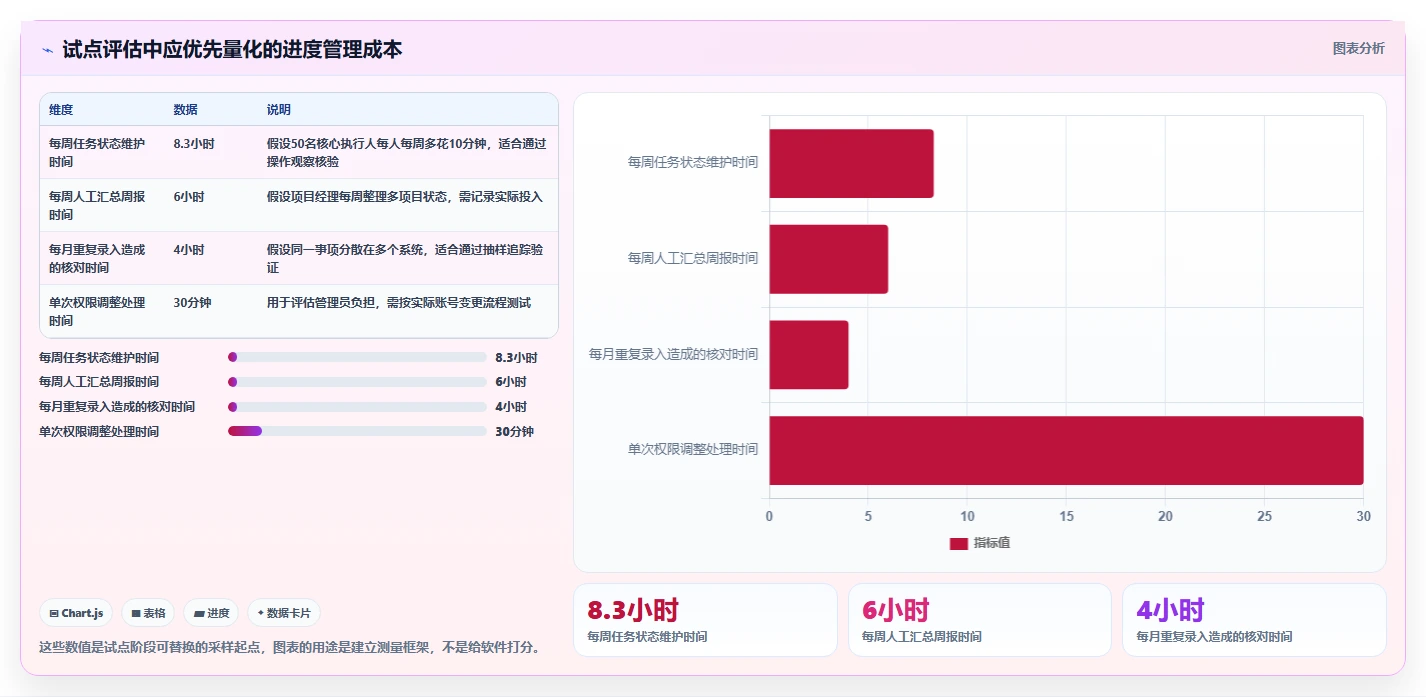Click the 指标值 legend text
The height and width of the screenshot is (697, 1426).
tap(992, 543)
